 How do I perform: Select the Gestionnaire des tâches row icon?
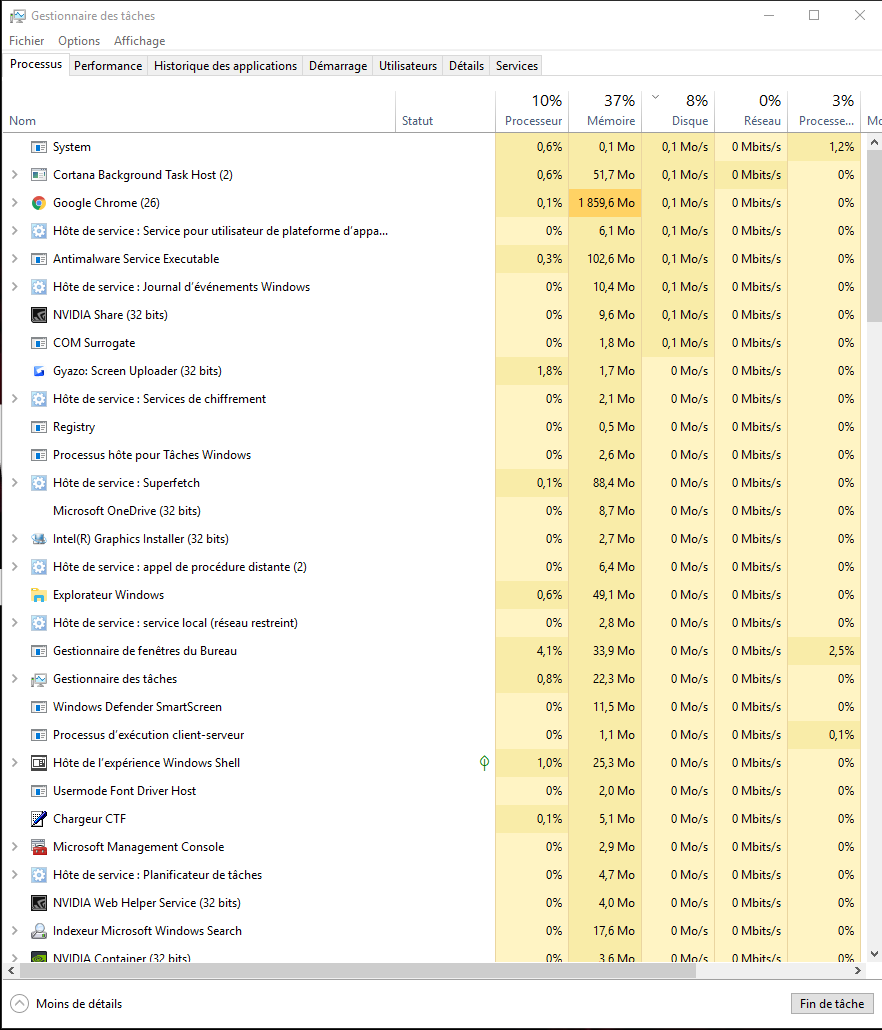[x=39, y=679]
